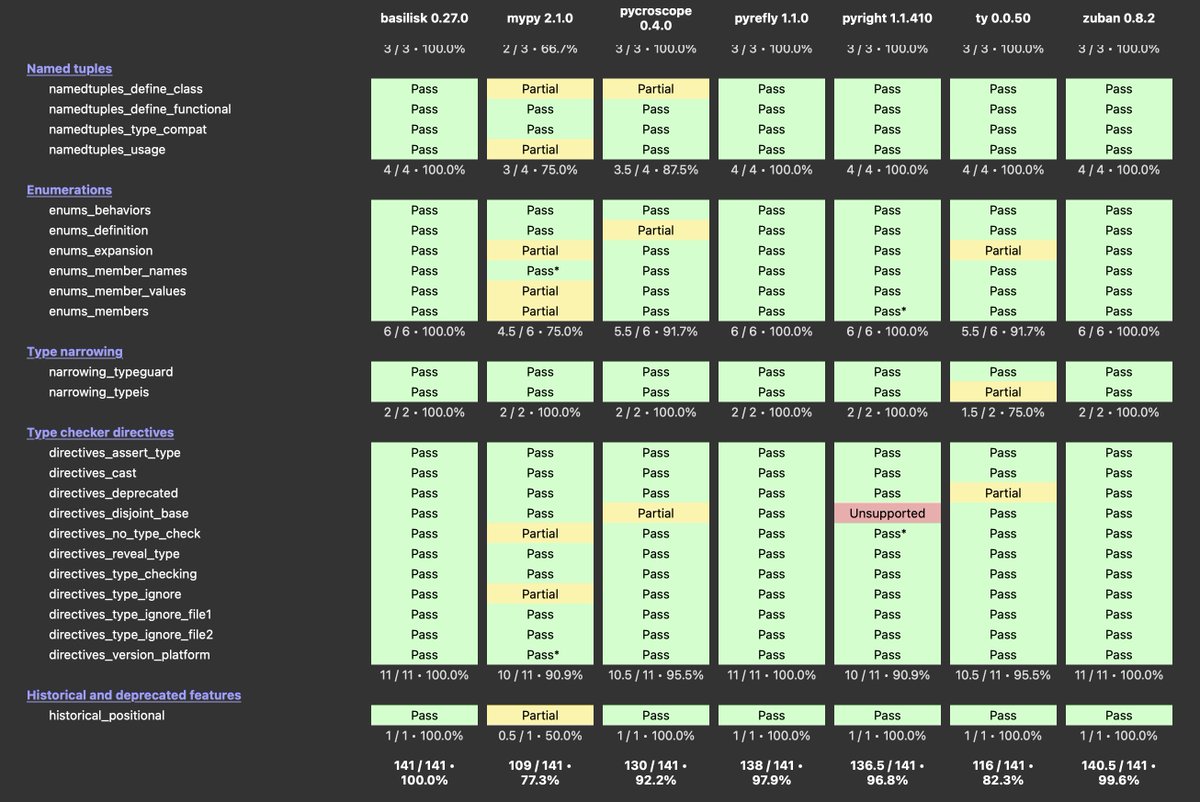Image resolution: width=1200 pixels, height=802 pixels.
Task: Open the Type checker directives link
Action: pos(100,432)
